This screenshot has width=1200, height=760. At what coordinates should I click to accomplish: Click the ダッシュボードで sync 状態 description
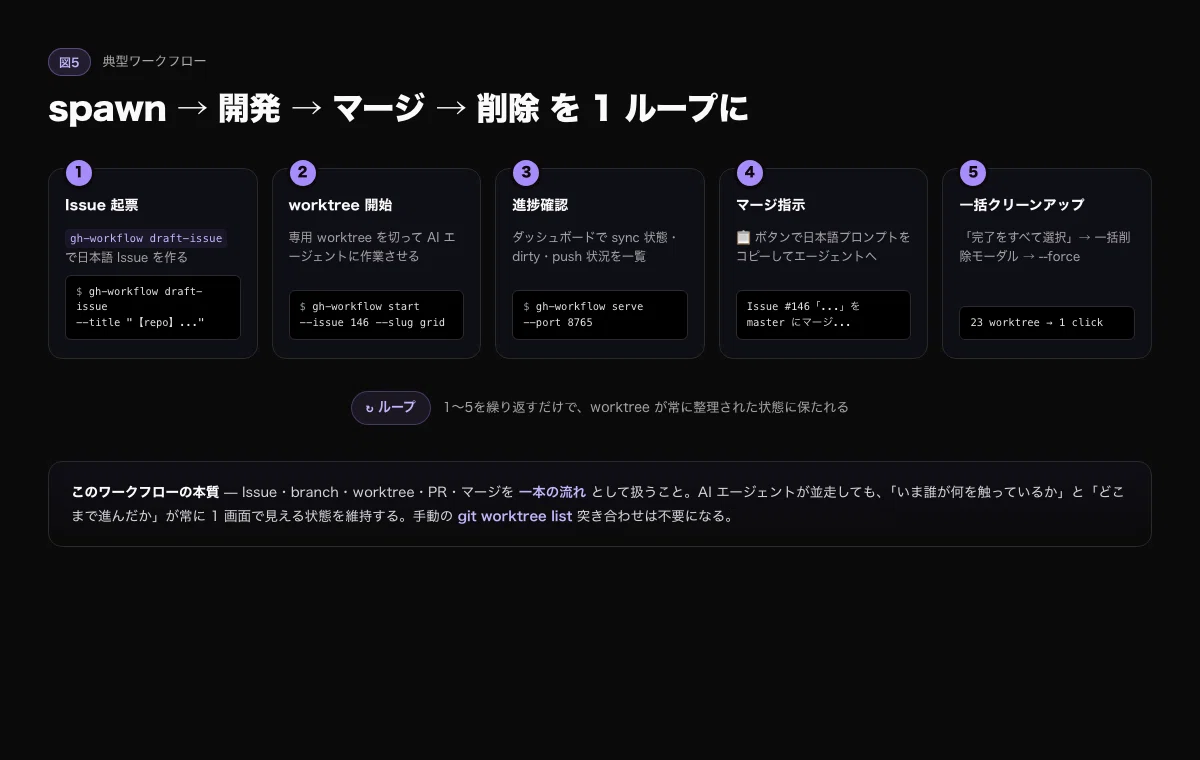click(595, 247)
